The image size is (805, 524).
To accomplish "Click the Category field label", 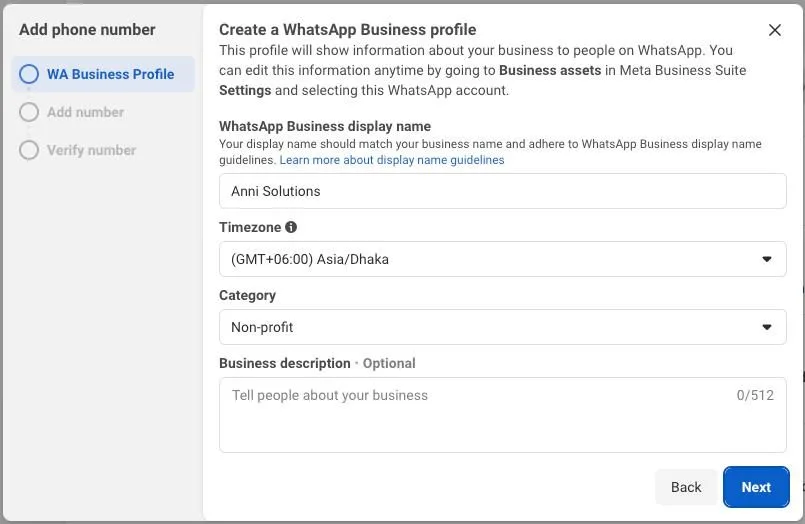I will click(x=247, y=295).
